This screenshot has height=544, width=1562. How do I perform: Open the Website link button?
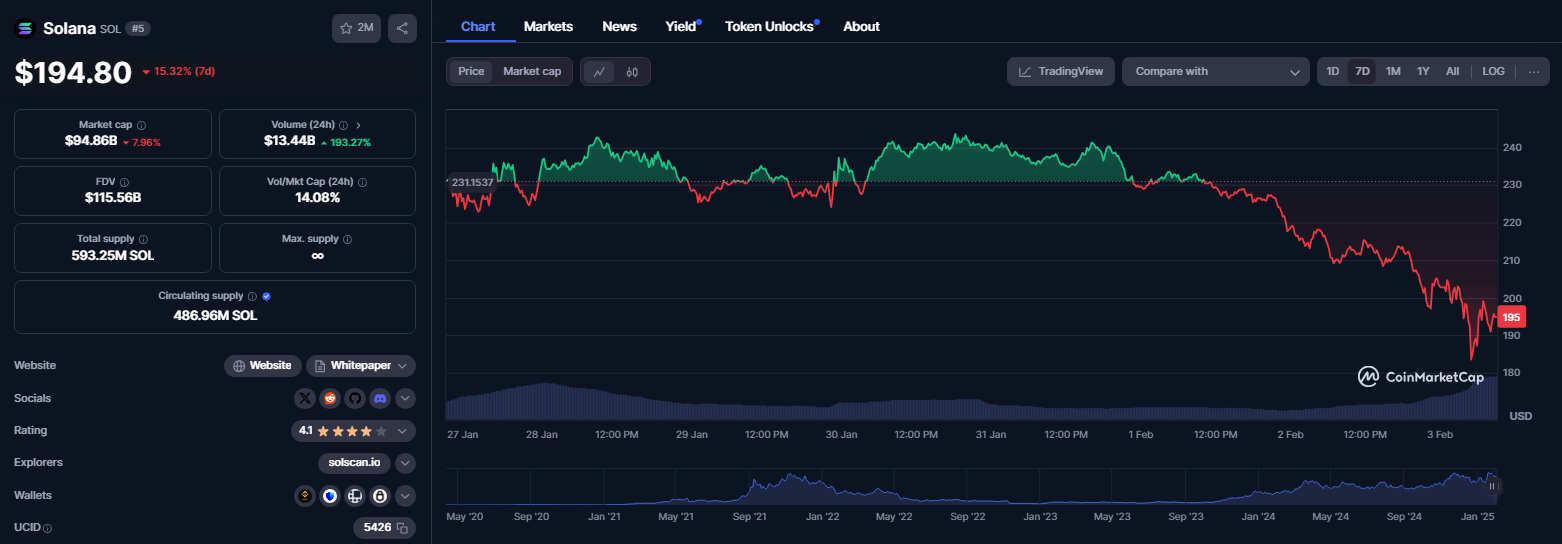pyautogui.click(x=262, y=365)
